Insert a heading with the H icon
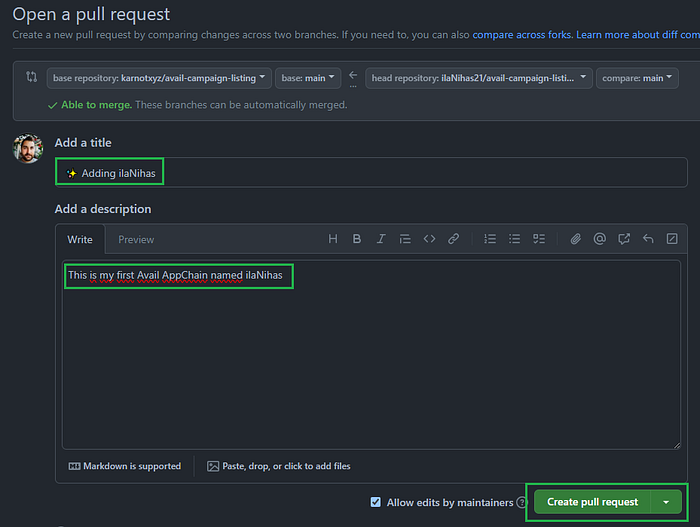The height and width of the screenshot is (527, 700). coord(333,239)
